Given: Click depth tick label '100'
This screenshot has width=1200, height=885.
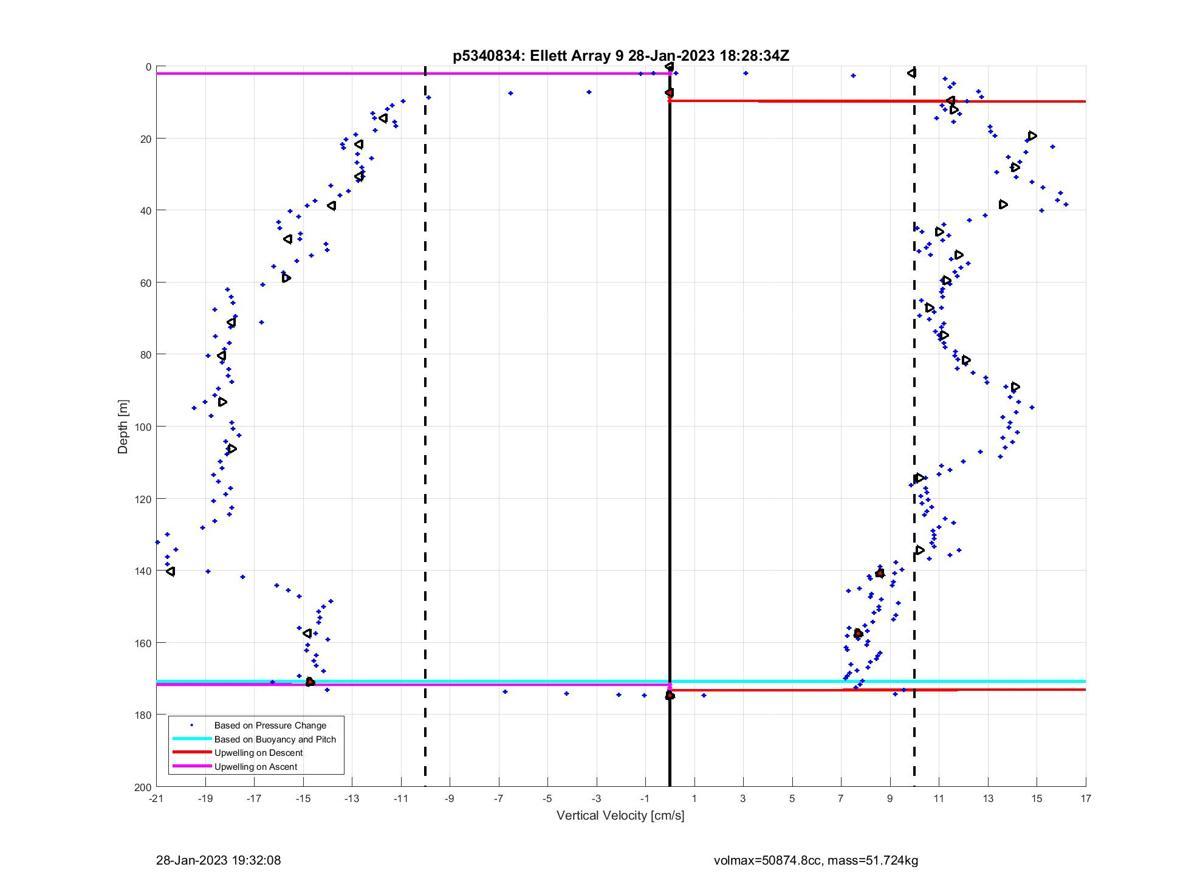Looking at the screenshot, I should tap(143, 427).
